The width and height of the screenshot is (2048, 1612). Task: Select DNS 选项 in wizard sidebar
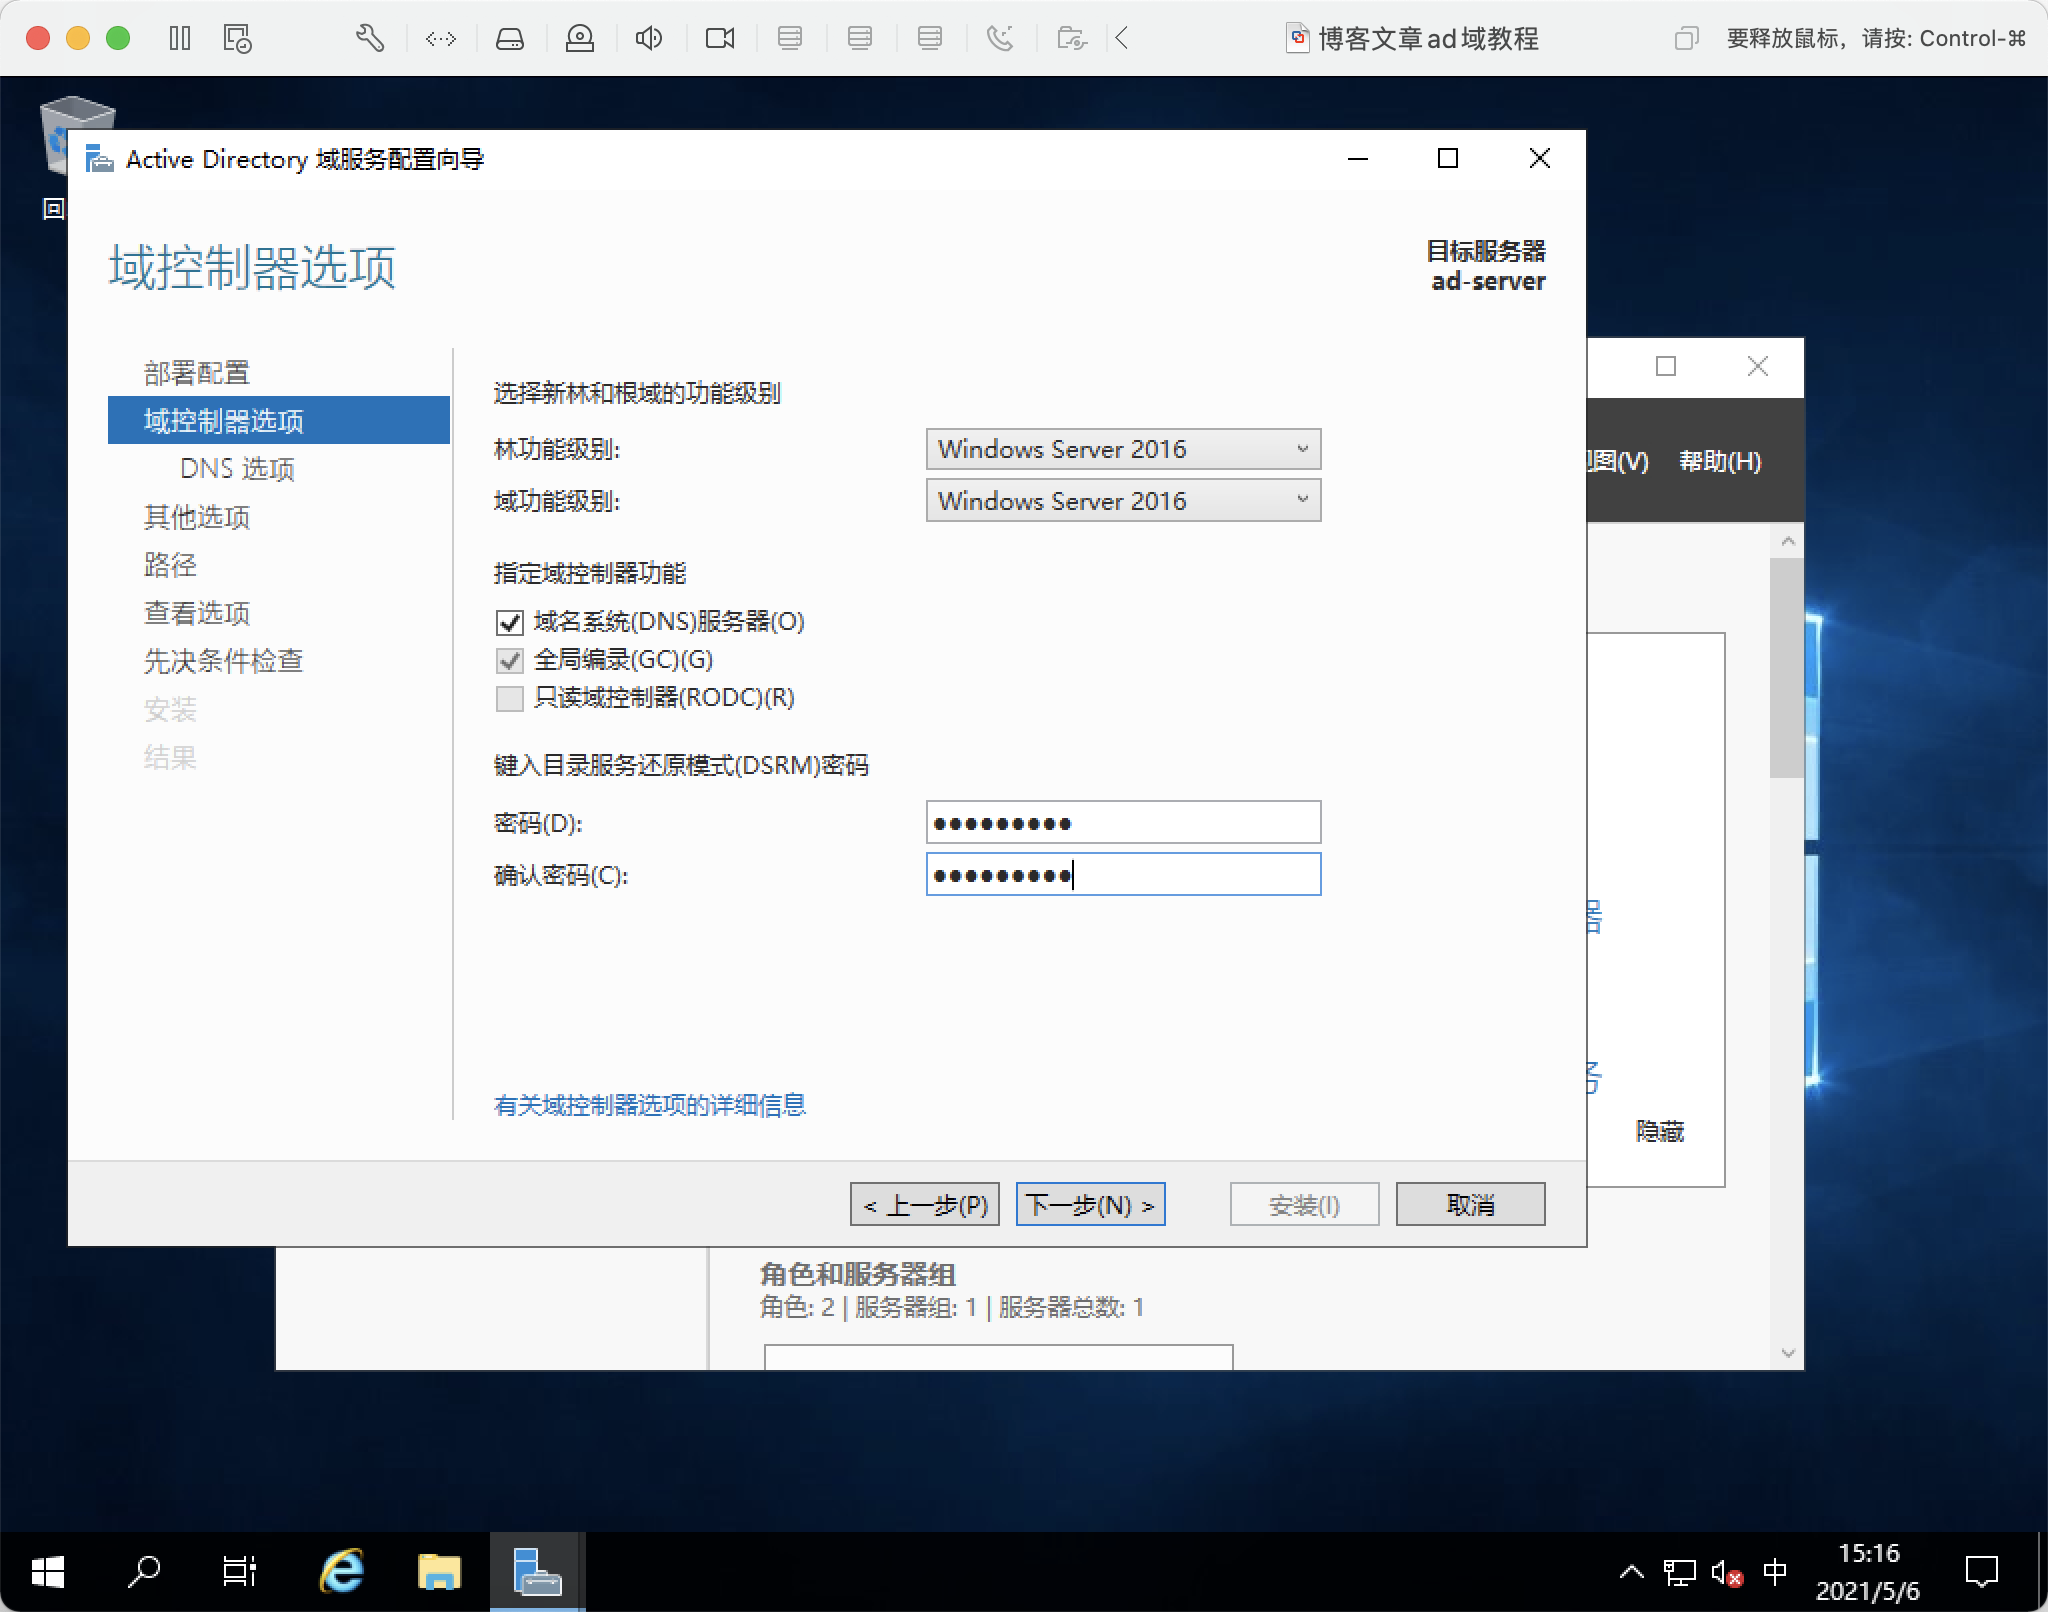click(237, 469)
